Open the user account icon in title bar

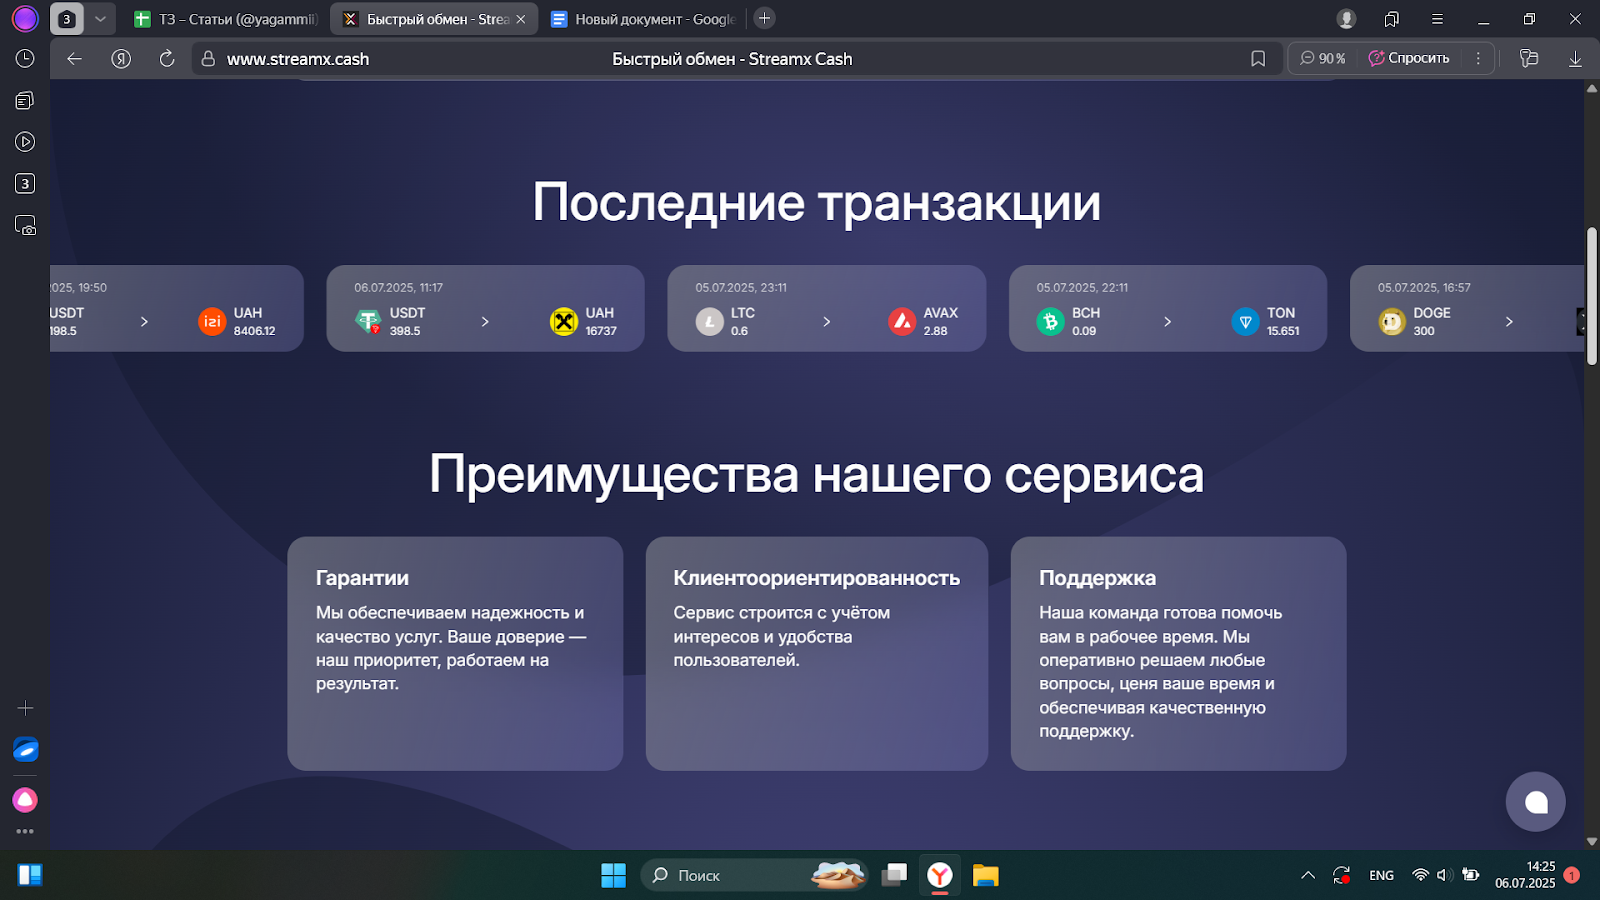[x=1346, y=19]
